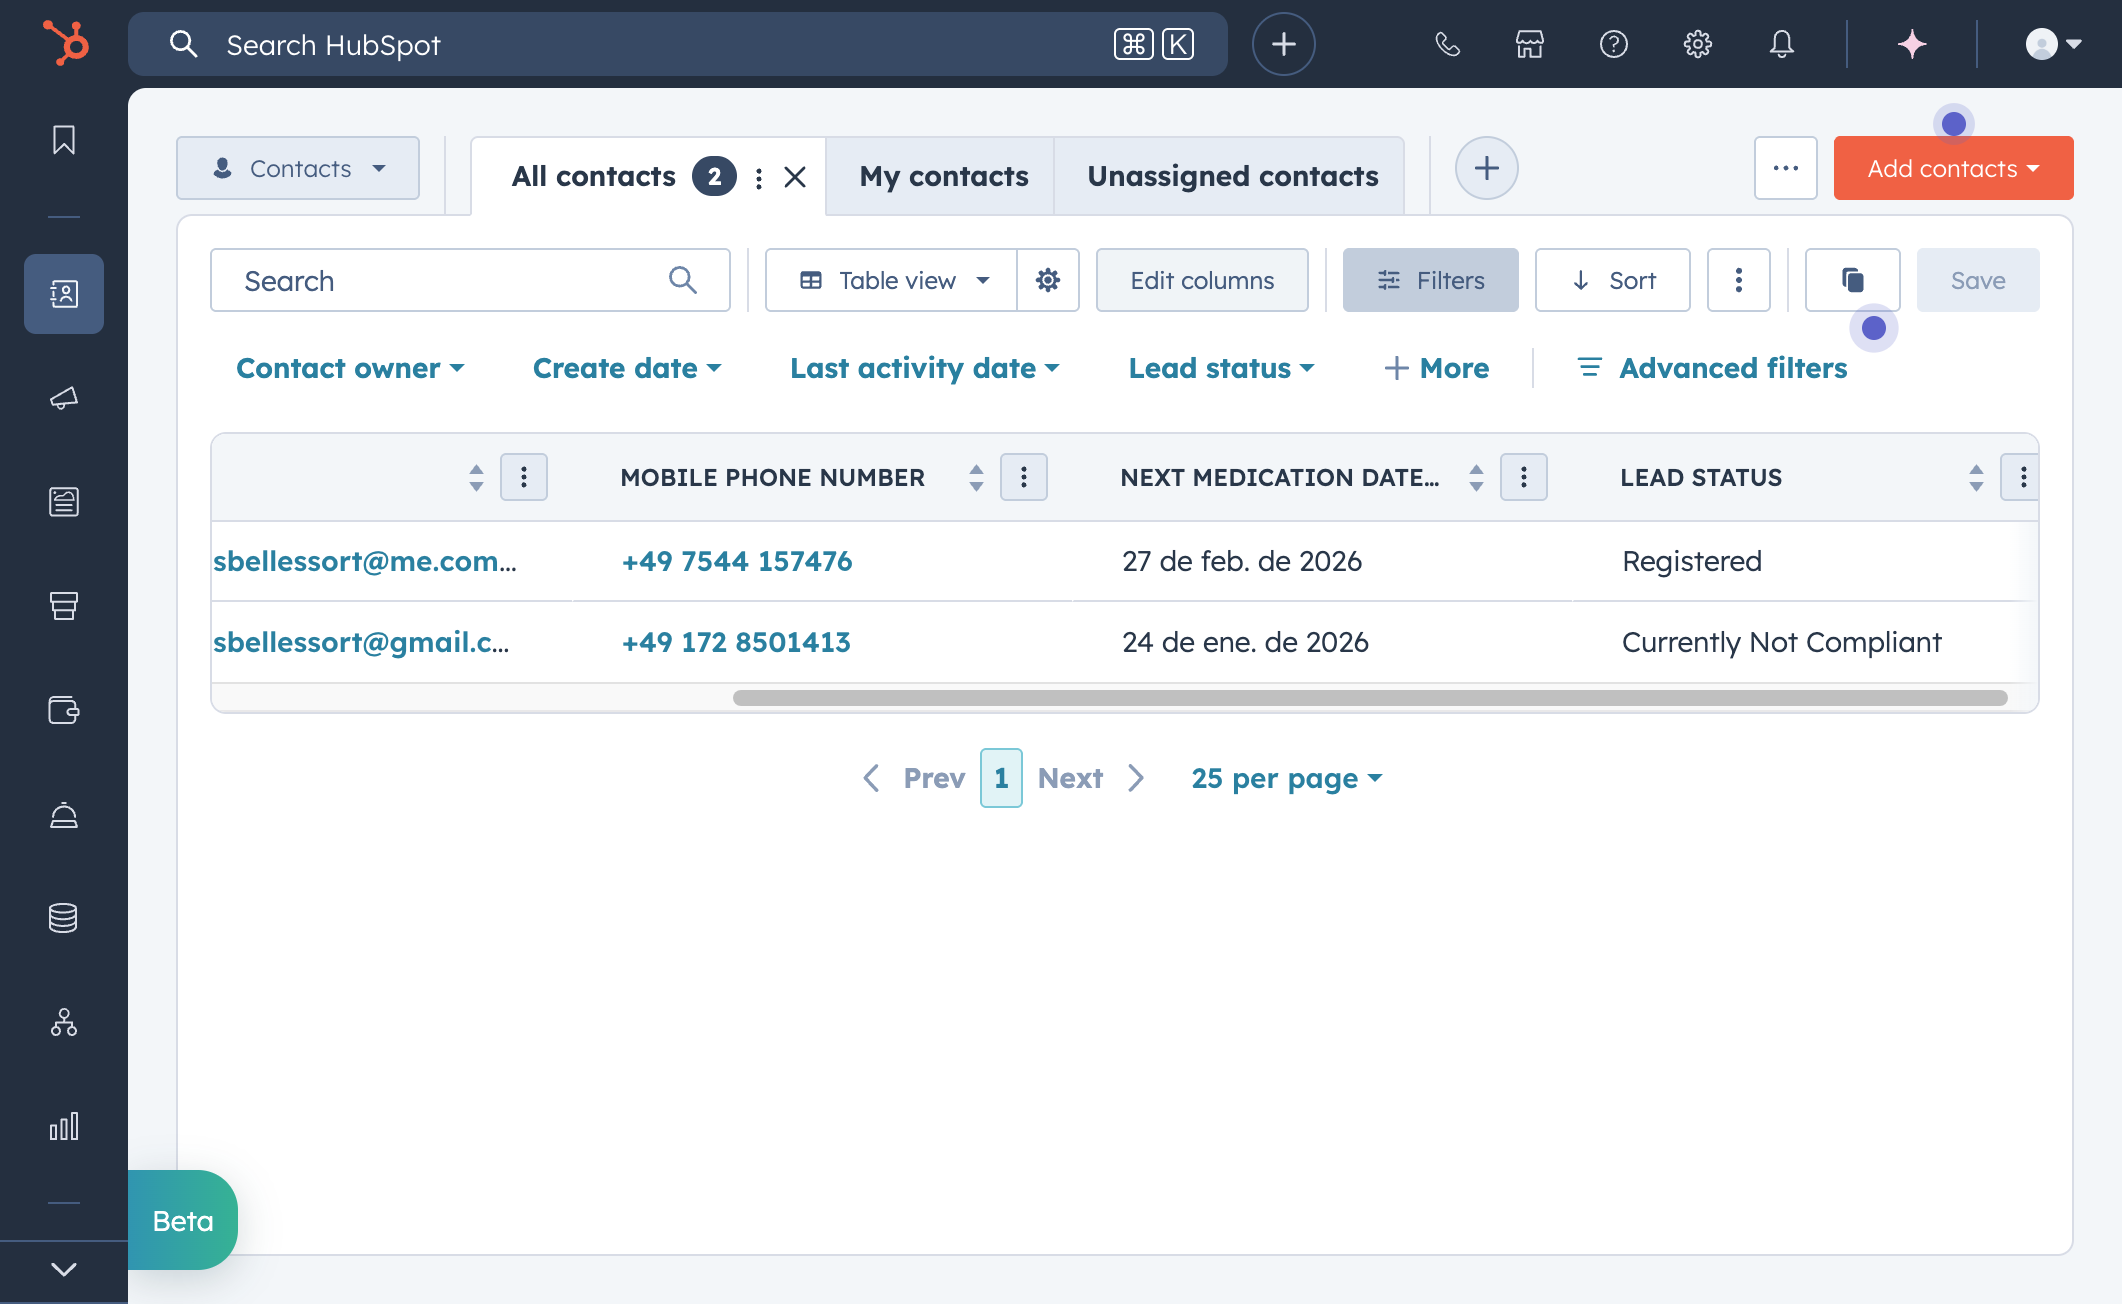Click the Edit columns button
This screenshot has height=1304, width=2122.
(x=1202, y=280)
